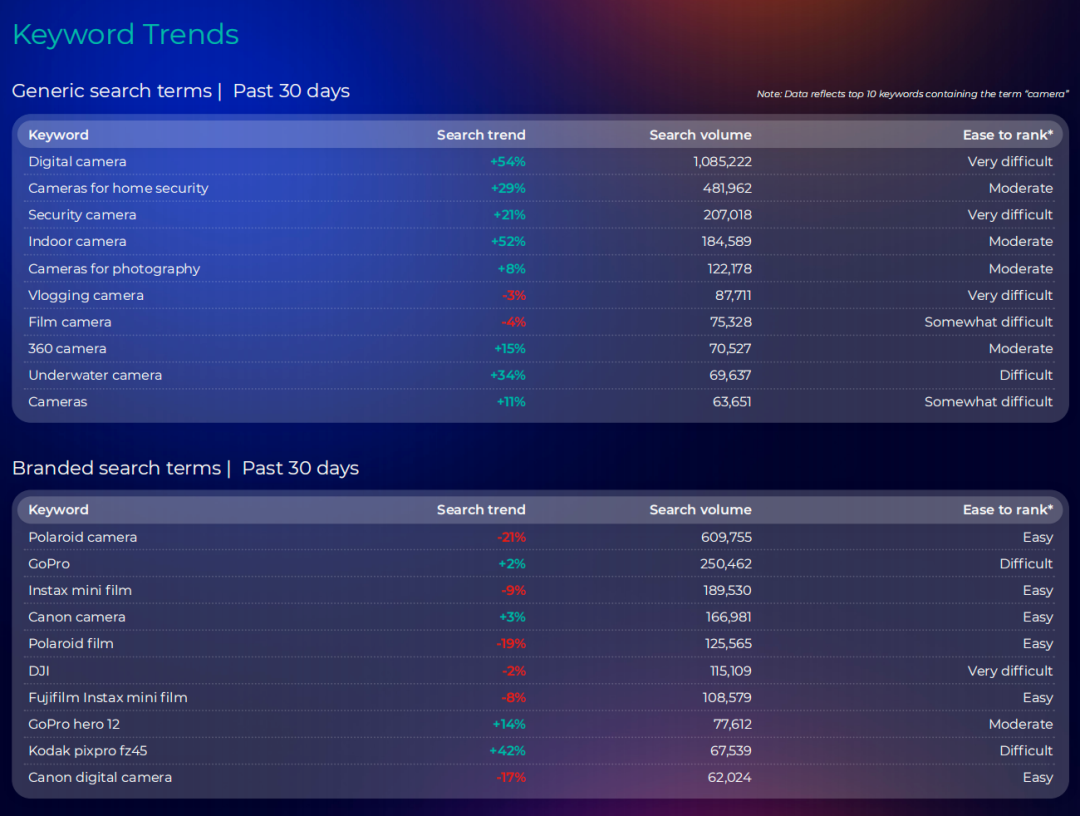Select 'Fujifilm Instax mini film' keyword
Image resolution: width=1080 pixels, height=816 pixels.
click(x=107, y=698)
